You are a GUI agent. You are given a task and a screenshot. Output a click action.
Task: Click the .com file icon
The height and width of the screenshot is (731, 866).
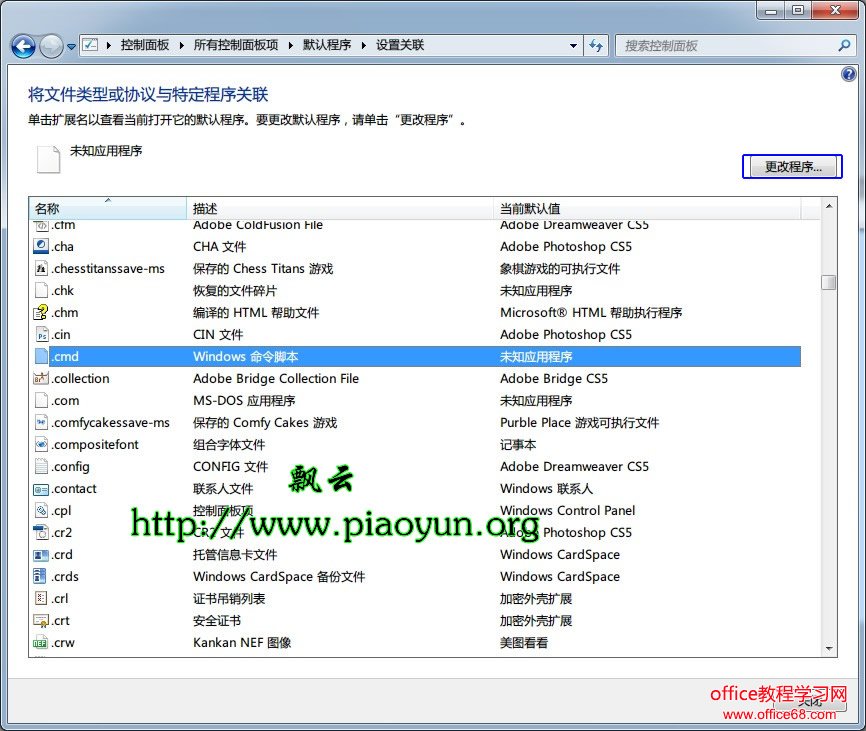coord(41,400)
